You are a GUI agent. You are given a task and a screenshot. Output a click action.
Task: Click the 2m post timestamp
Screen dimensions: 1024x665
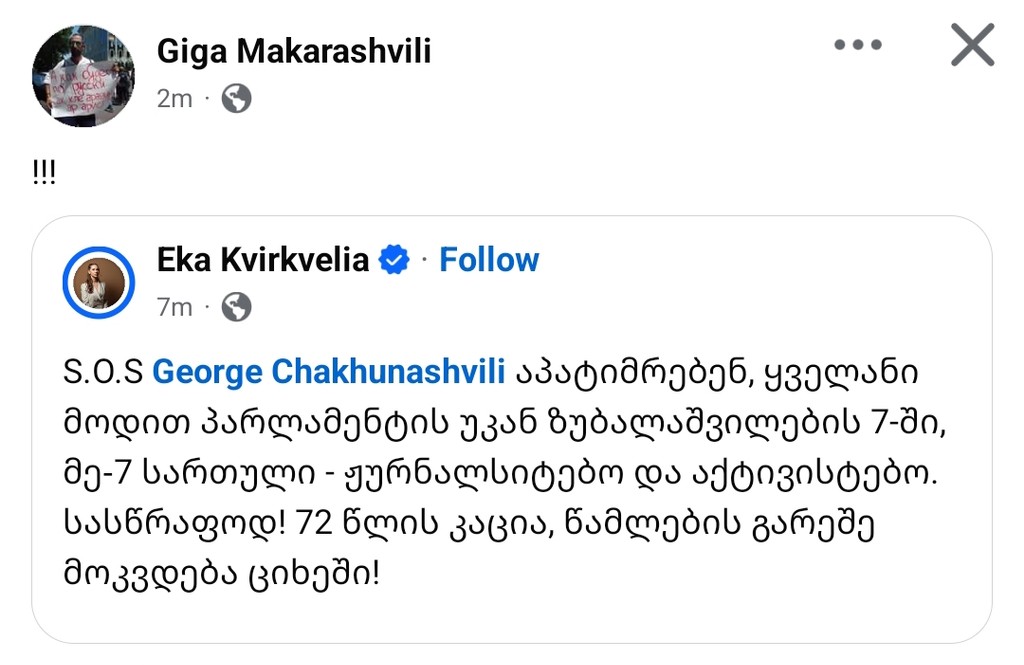[175, 99]
